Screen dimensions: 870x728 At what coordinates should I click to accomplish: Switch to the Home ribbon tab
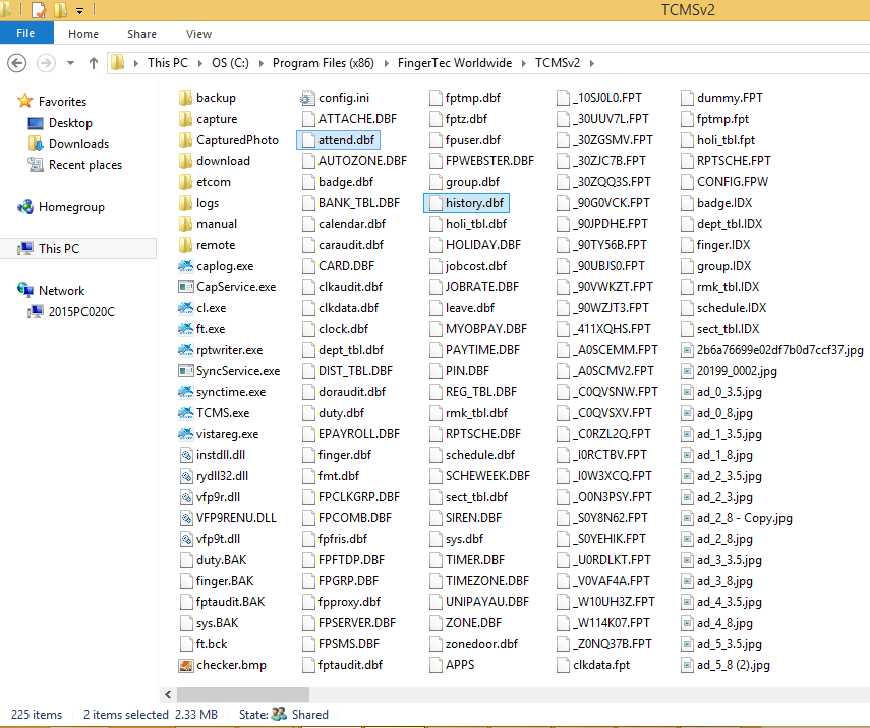(x=83, y=34)
